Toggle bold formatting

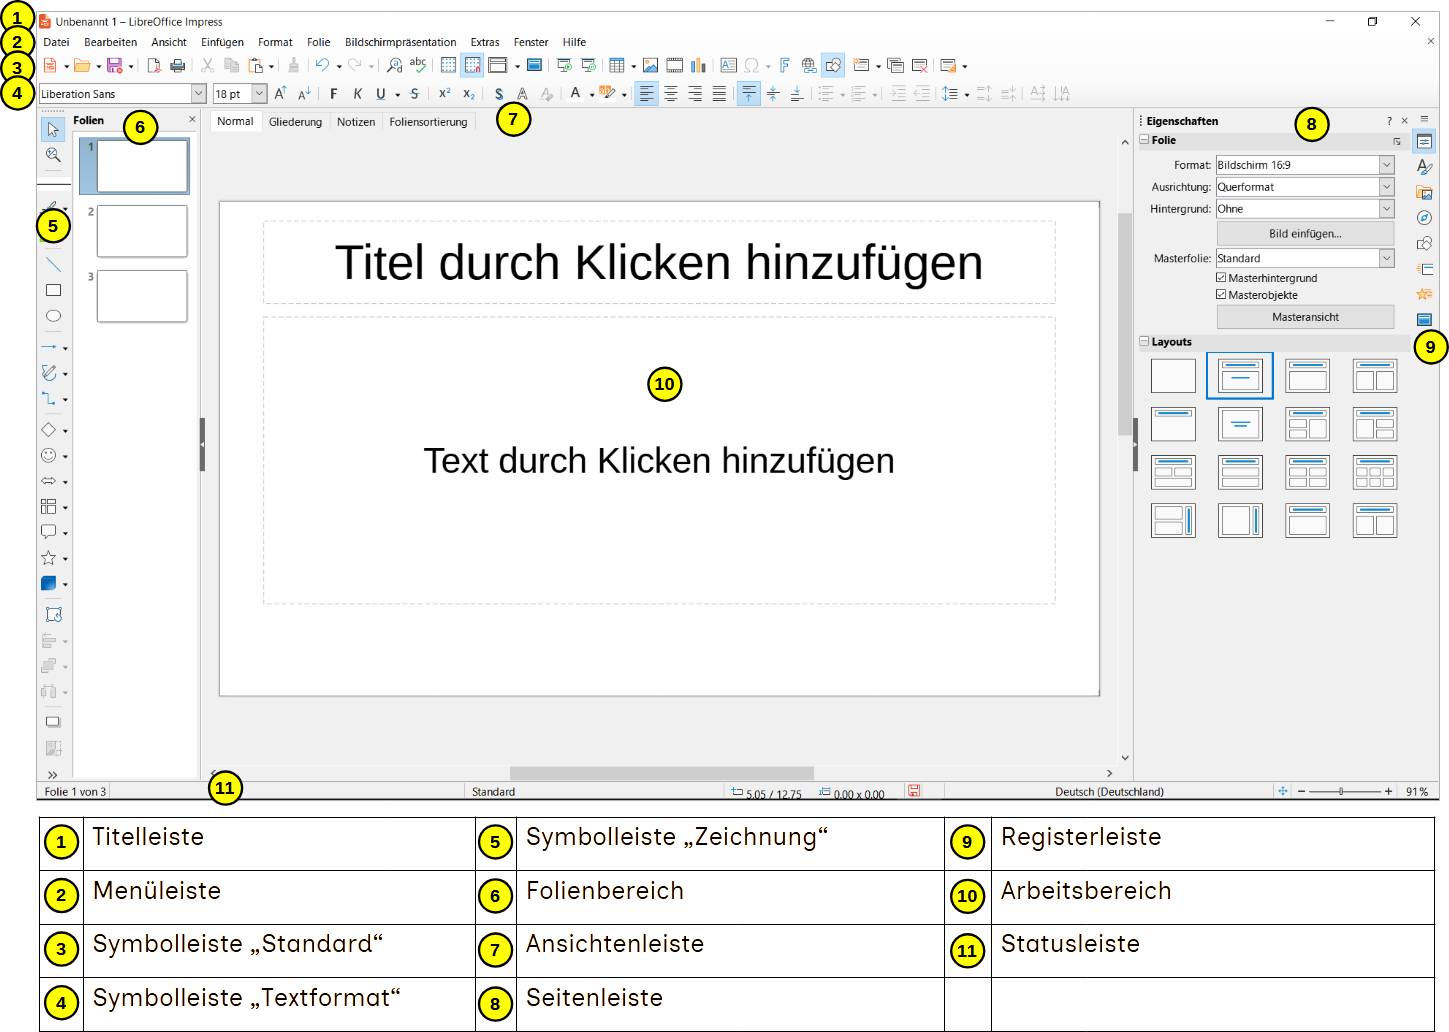point(333,94)
